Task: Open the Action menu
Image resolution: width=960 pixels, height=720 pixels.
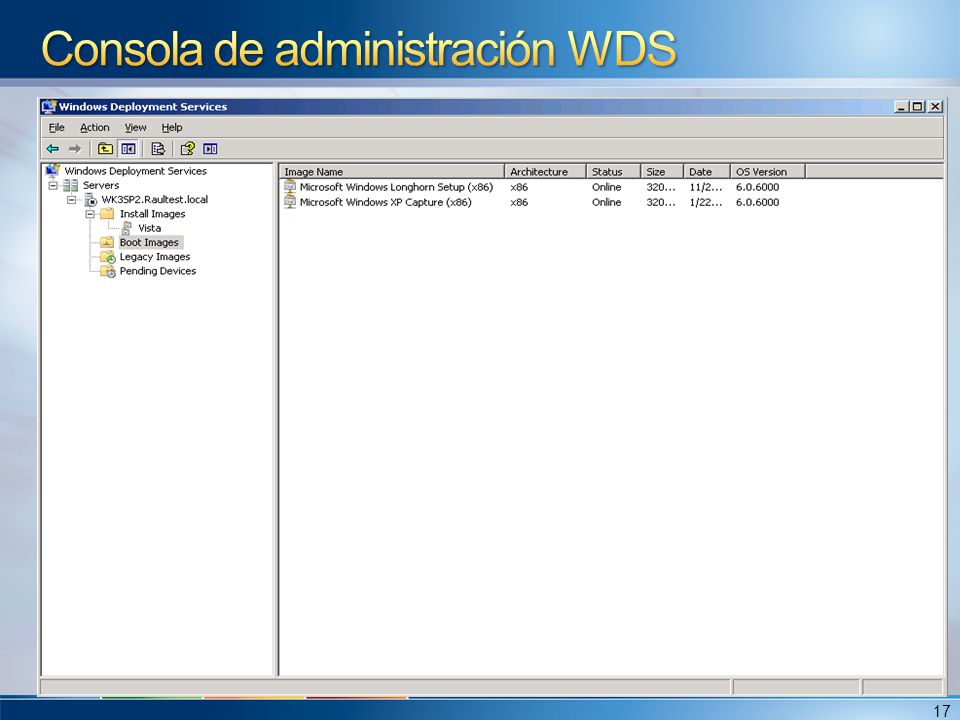Action: point(95,127)
